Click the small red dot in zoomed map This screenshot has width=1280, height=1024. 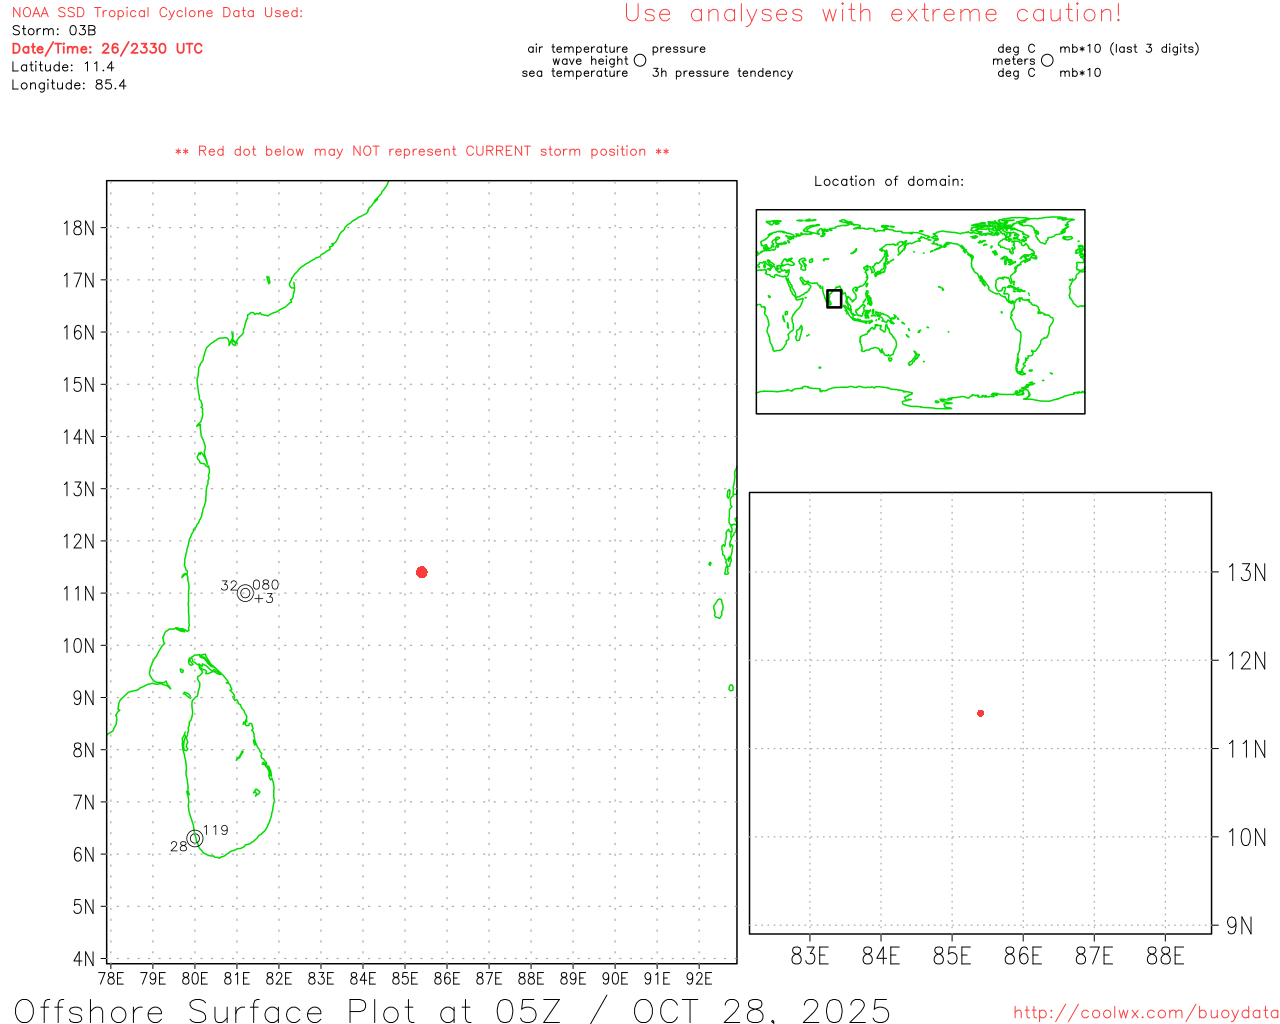(x=981, y=713)
